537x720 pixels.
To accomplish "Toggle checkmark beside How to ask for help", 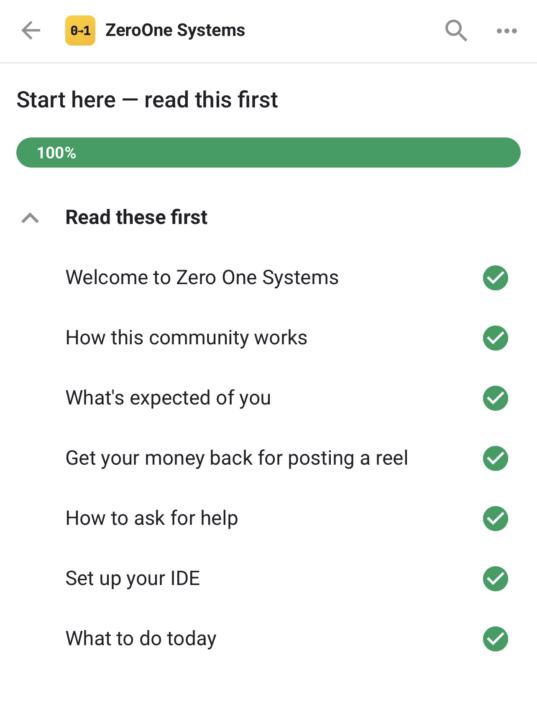I will (495, 518).
